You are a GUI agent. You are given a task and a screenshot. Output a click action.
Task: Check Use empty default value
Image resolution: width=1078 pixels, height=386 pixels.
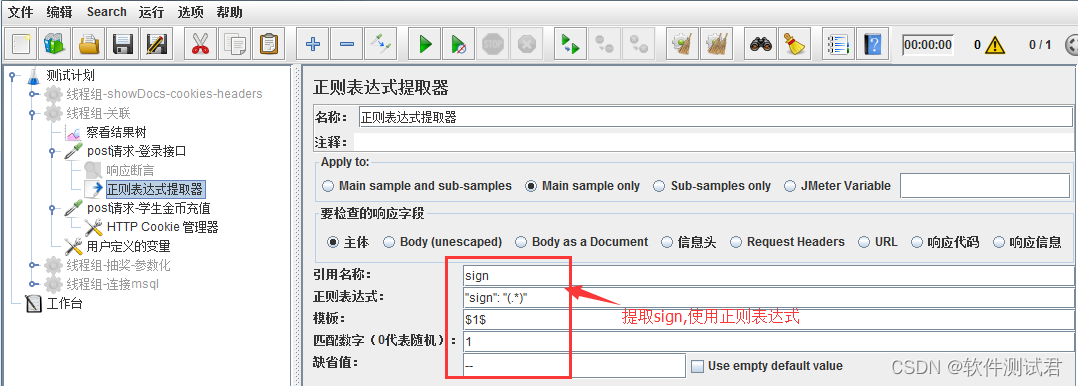697,366
